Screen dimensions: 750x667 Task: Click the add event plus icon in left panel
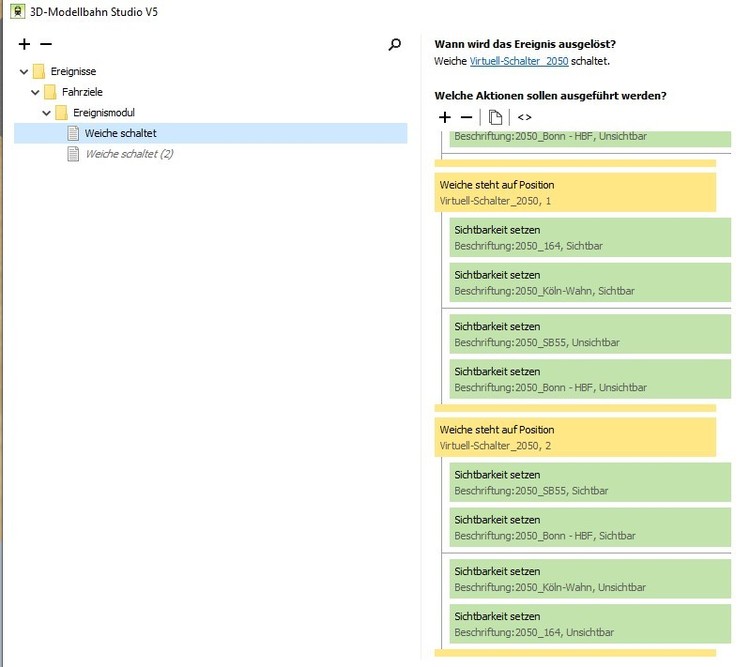point(25,45)
